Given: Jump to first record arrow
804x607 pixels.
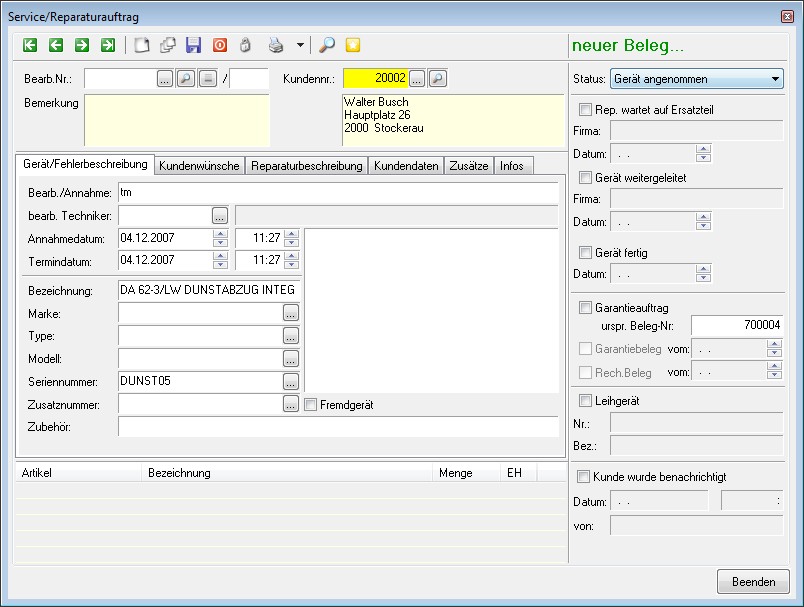Looking at the screenshot, I should click(30, 45).
